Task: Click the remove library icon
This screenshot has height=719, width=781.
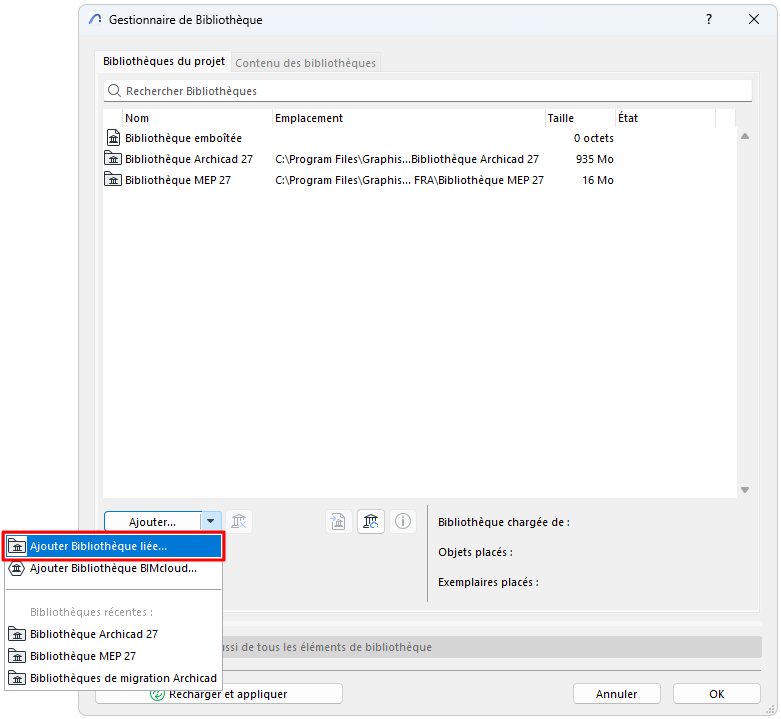Action: pyautogui.click(x=239, y=521)
